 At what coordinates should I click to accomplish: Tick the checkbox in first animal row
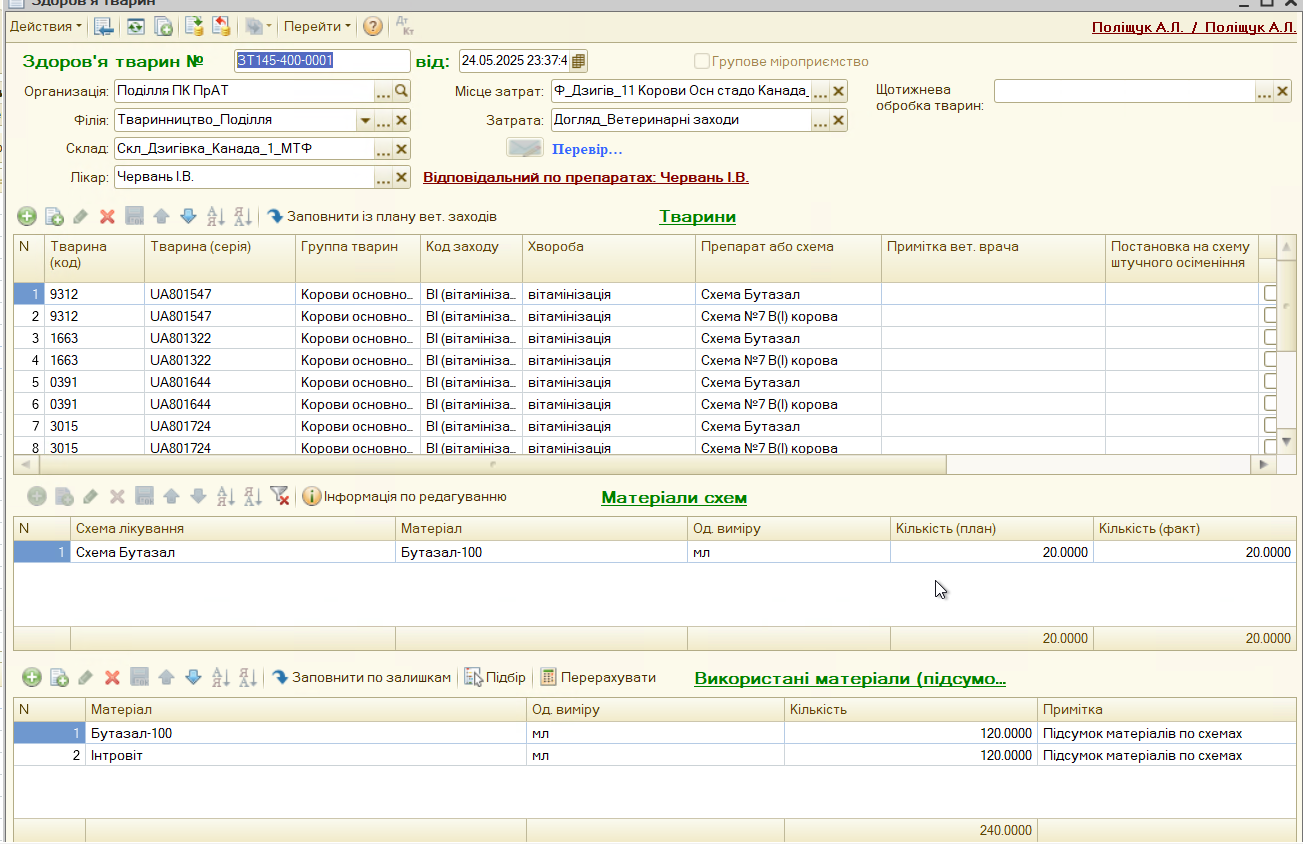(1271, 294)
